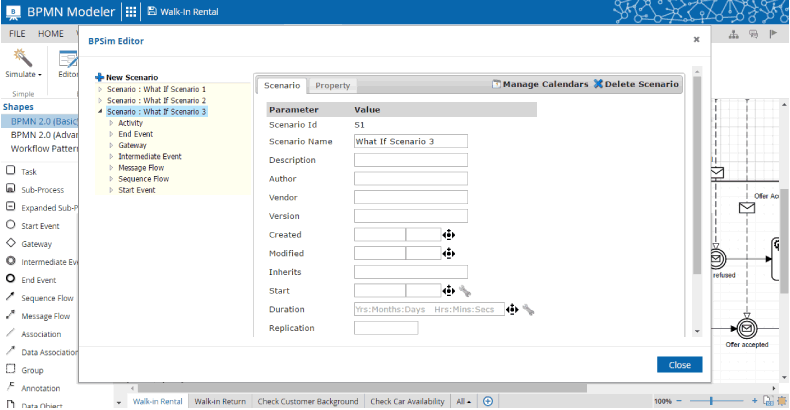This screenshot has width=790, height=410.
Task: Expand the Activity tree node
Action: (x=111, y=123)
